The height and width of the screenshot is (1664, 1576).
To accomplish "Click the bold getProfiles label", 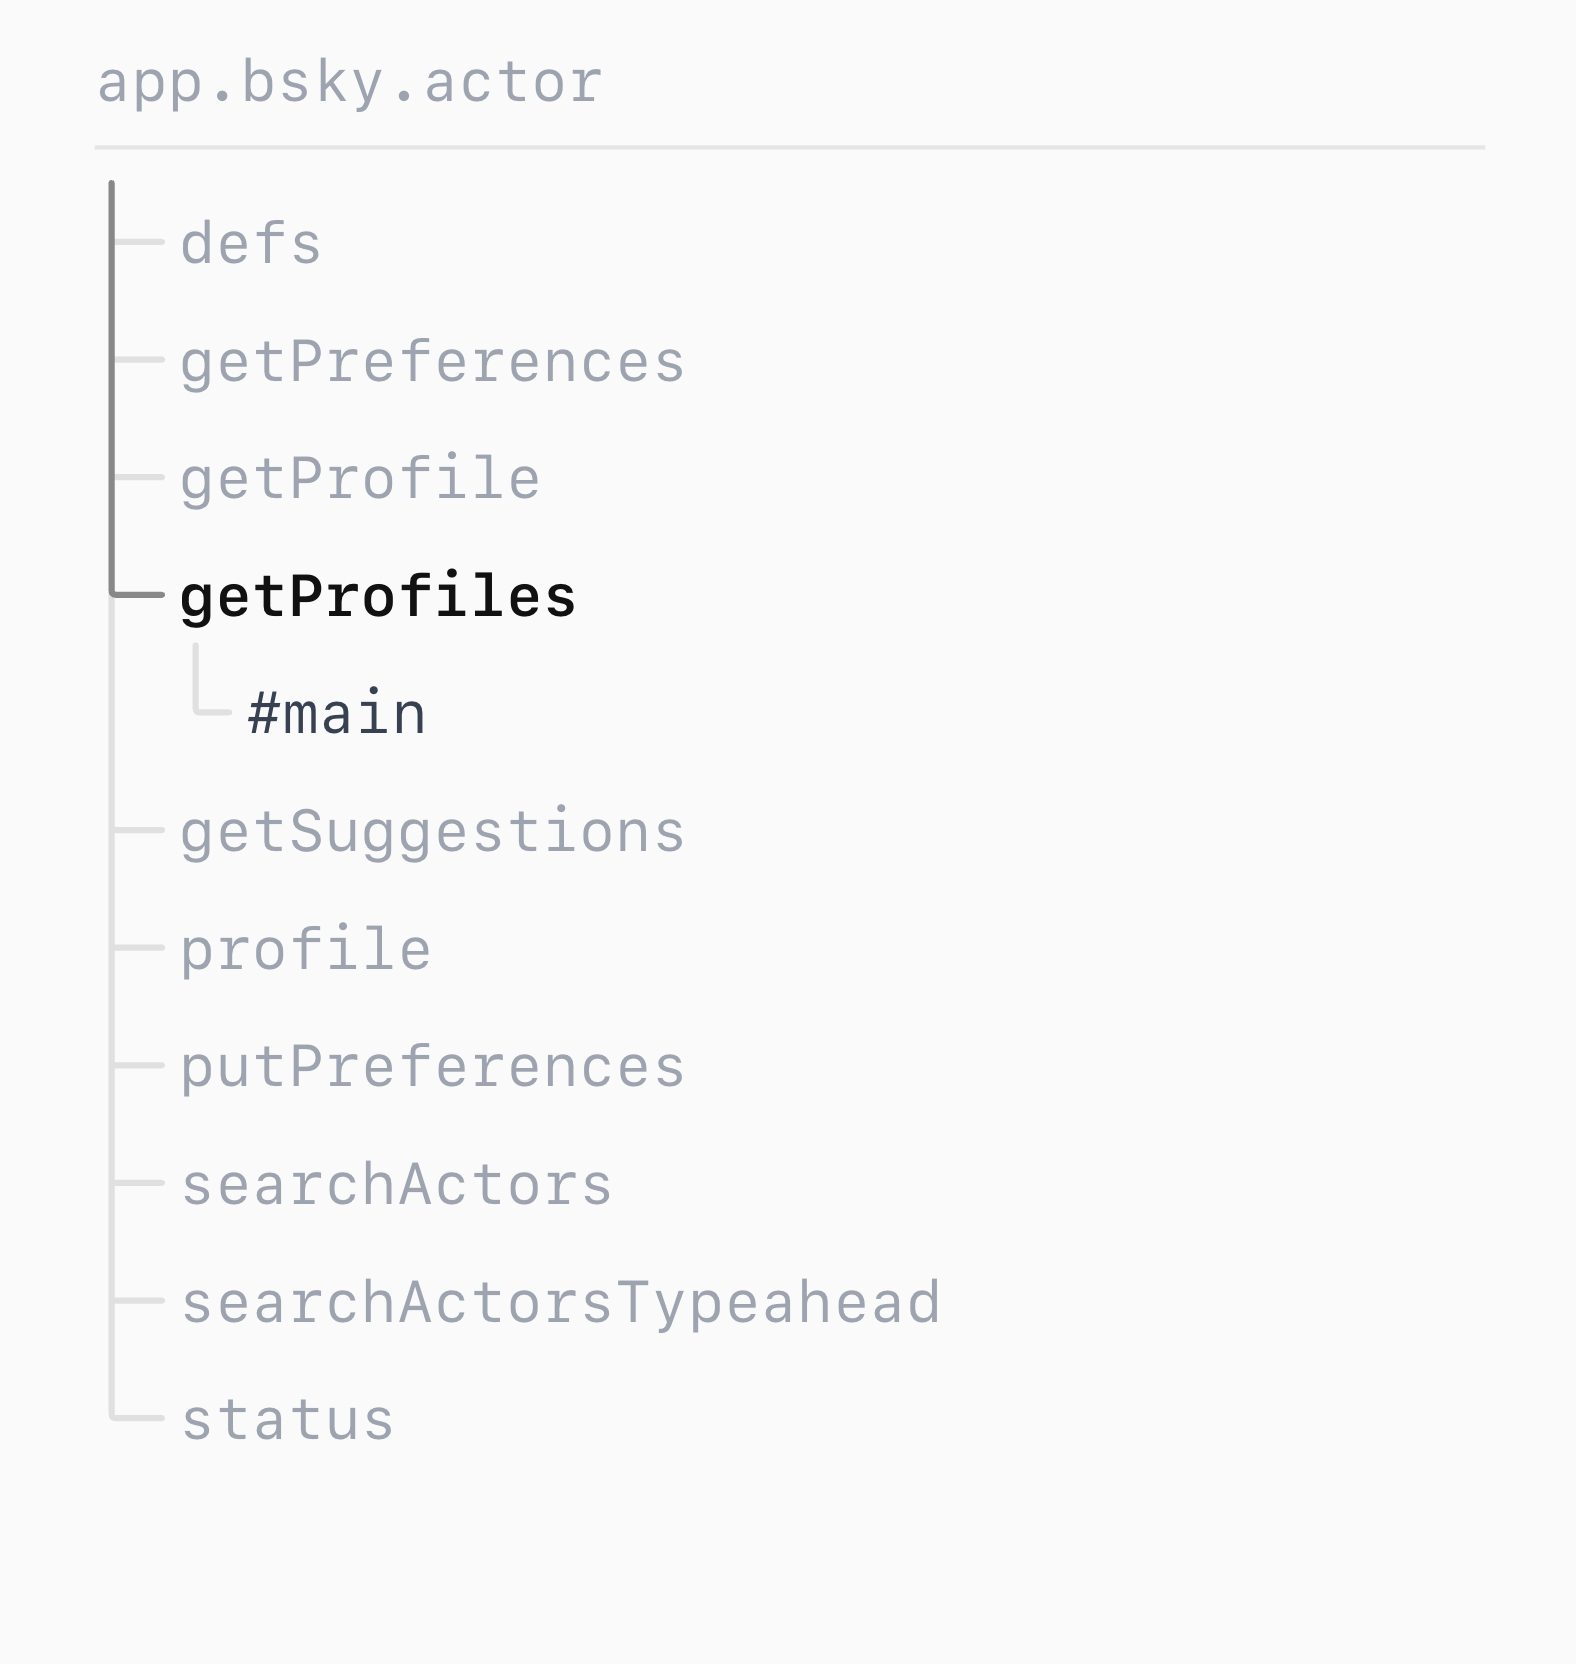I will click(x=377, y=597).
